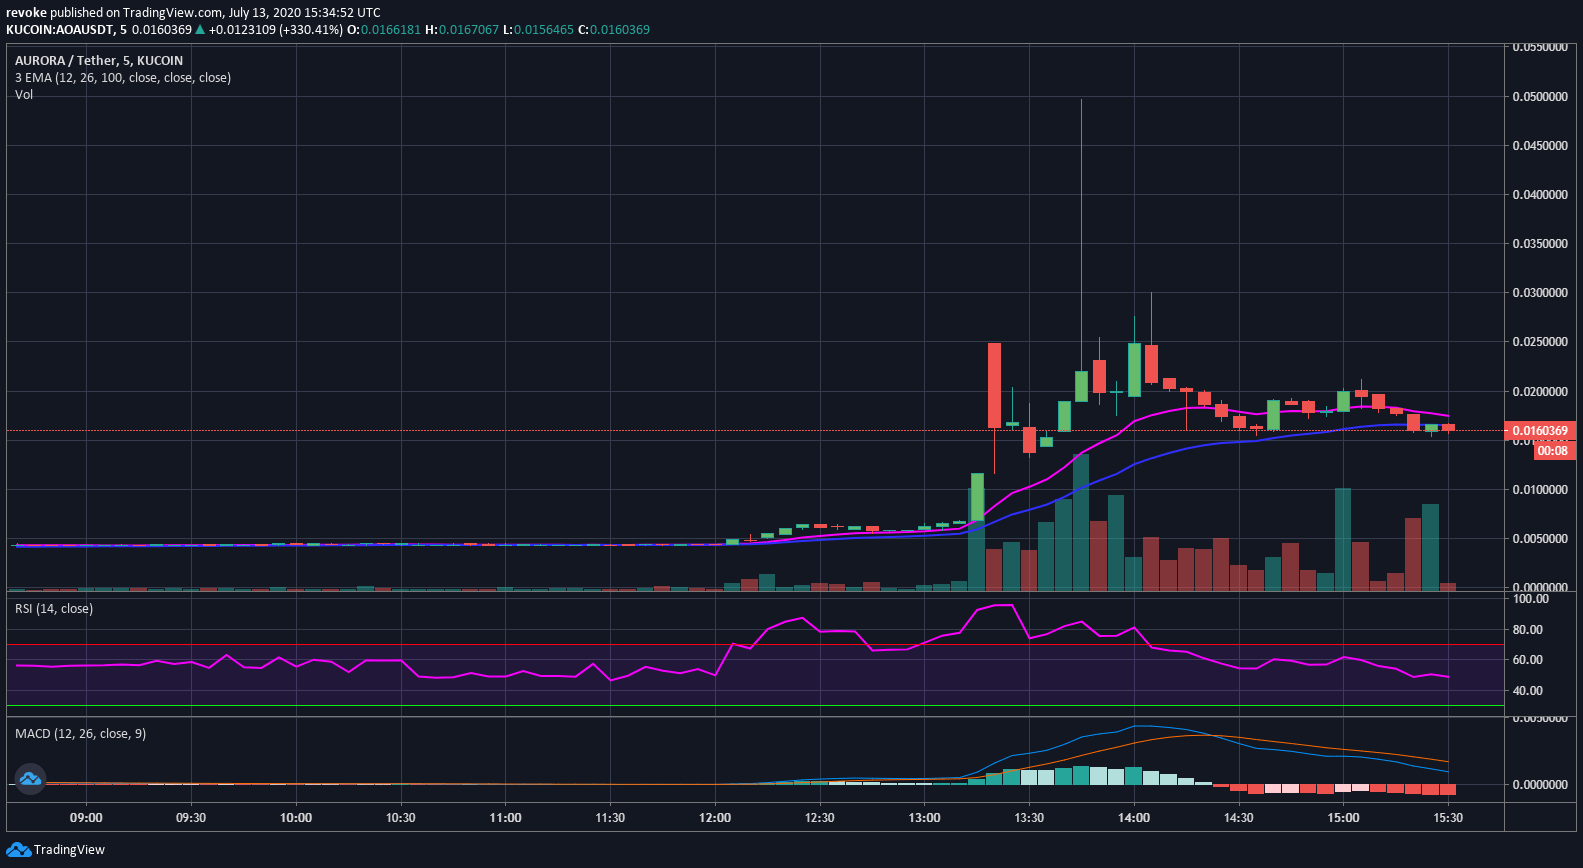This screenshot has width=1583, height=868.
Task: Click the TradingView wordmark link
Action: [x=69, y=850]
